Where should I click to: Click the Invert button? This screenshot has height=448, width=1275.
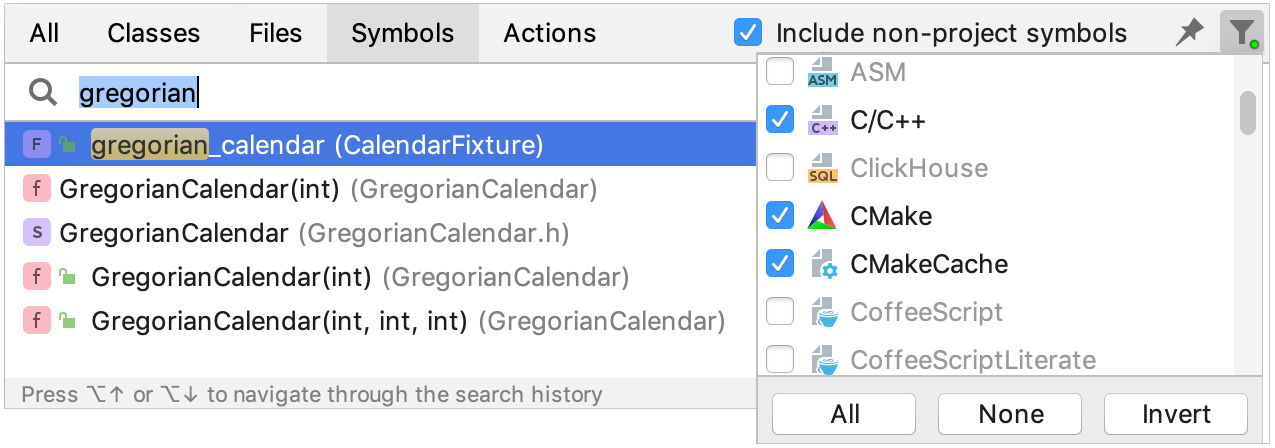[1176, 414]
